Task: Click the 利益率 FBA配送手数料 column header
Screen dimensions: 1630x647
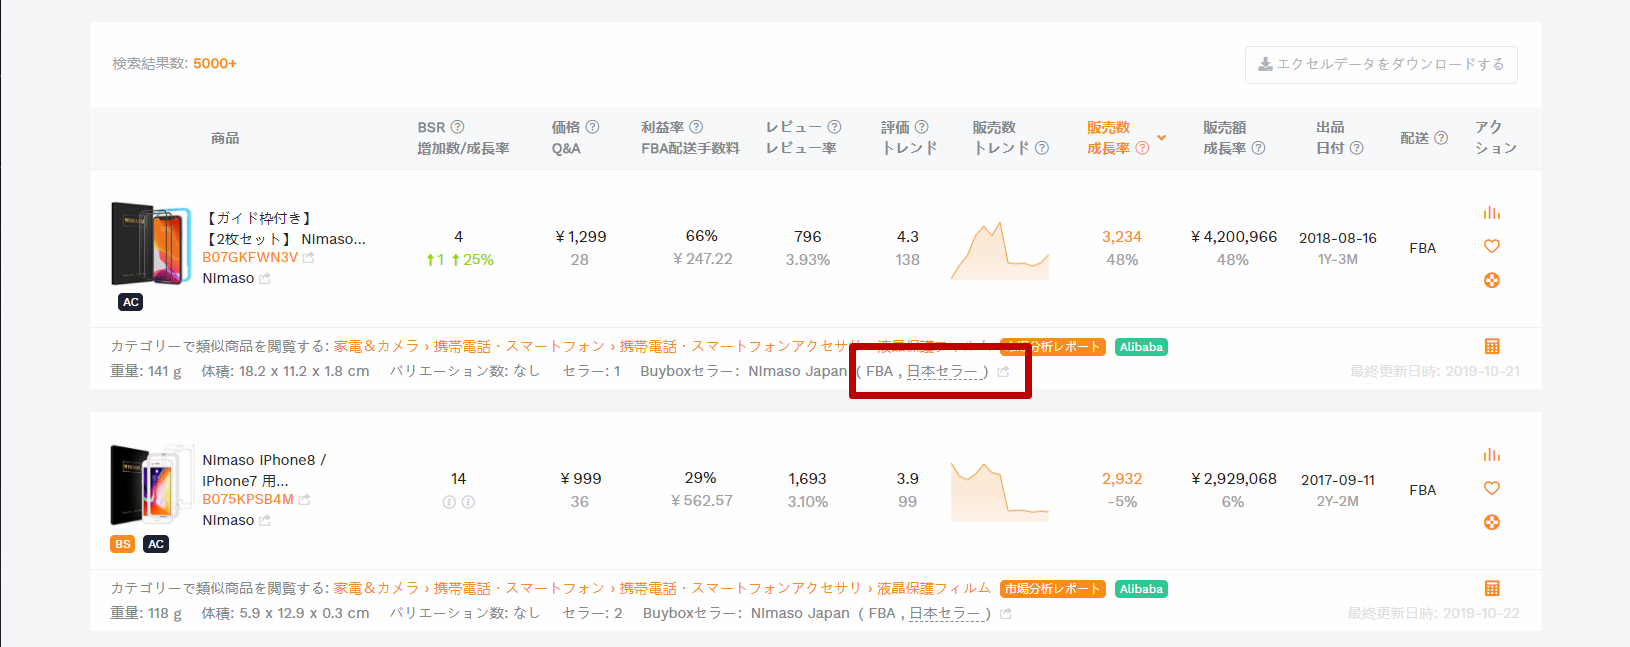Action: [690, 138]
